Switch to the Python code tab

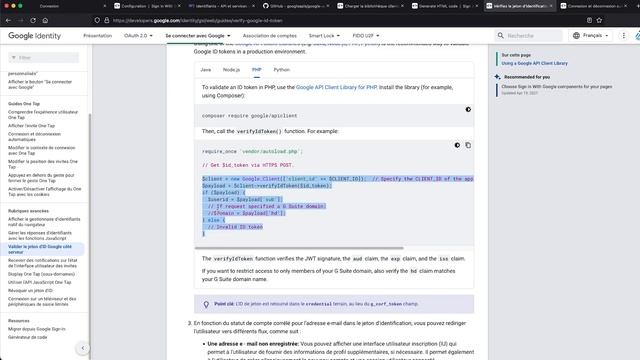click(282, 70)
